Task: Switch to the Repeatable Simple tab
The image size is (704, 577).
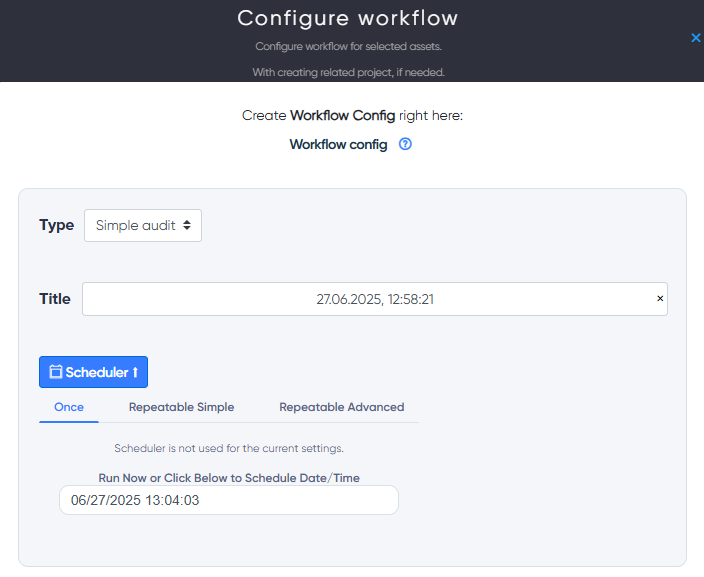Action: [x=181, y=407]
